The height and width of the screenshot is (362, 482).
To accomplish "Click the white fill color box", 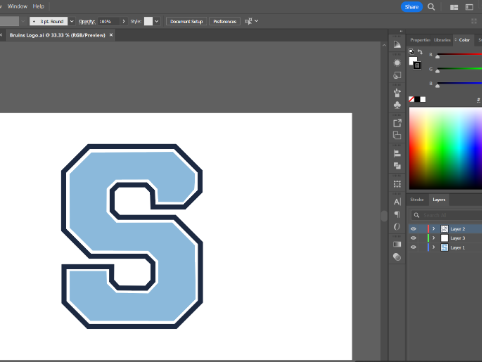I will coord(413,60).
